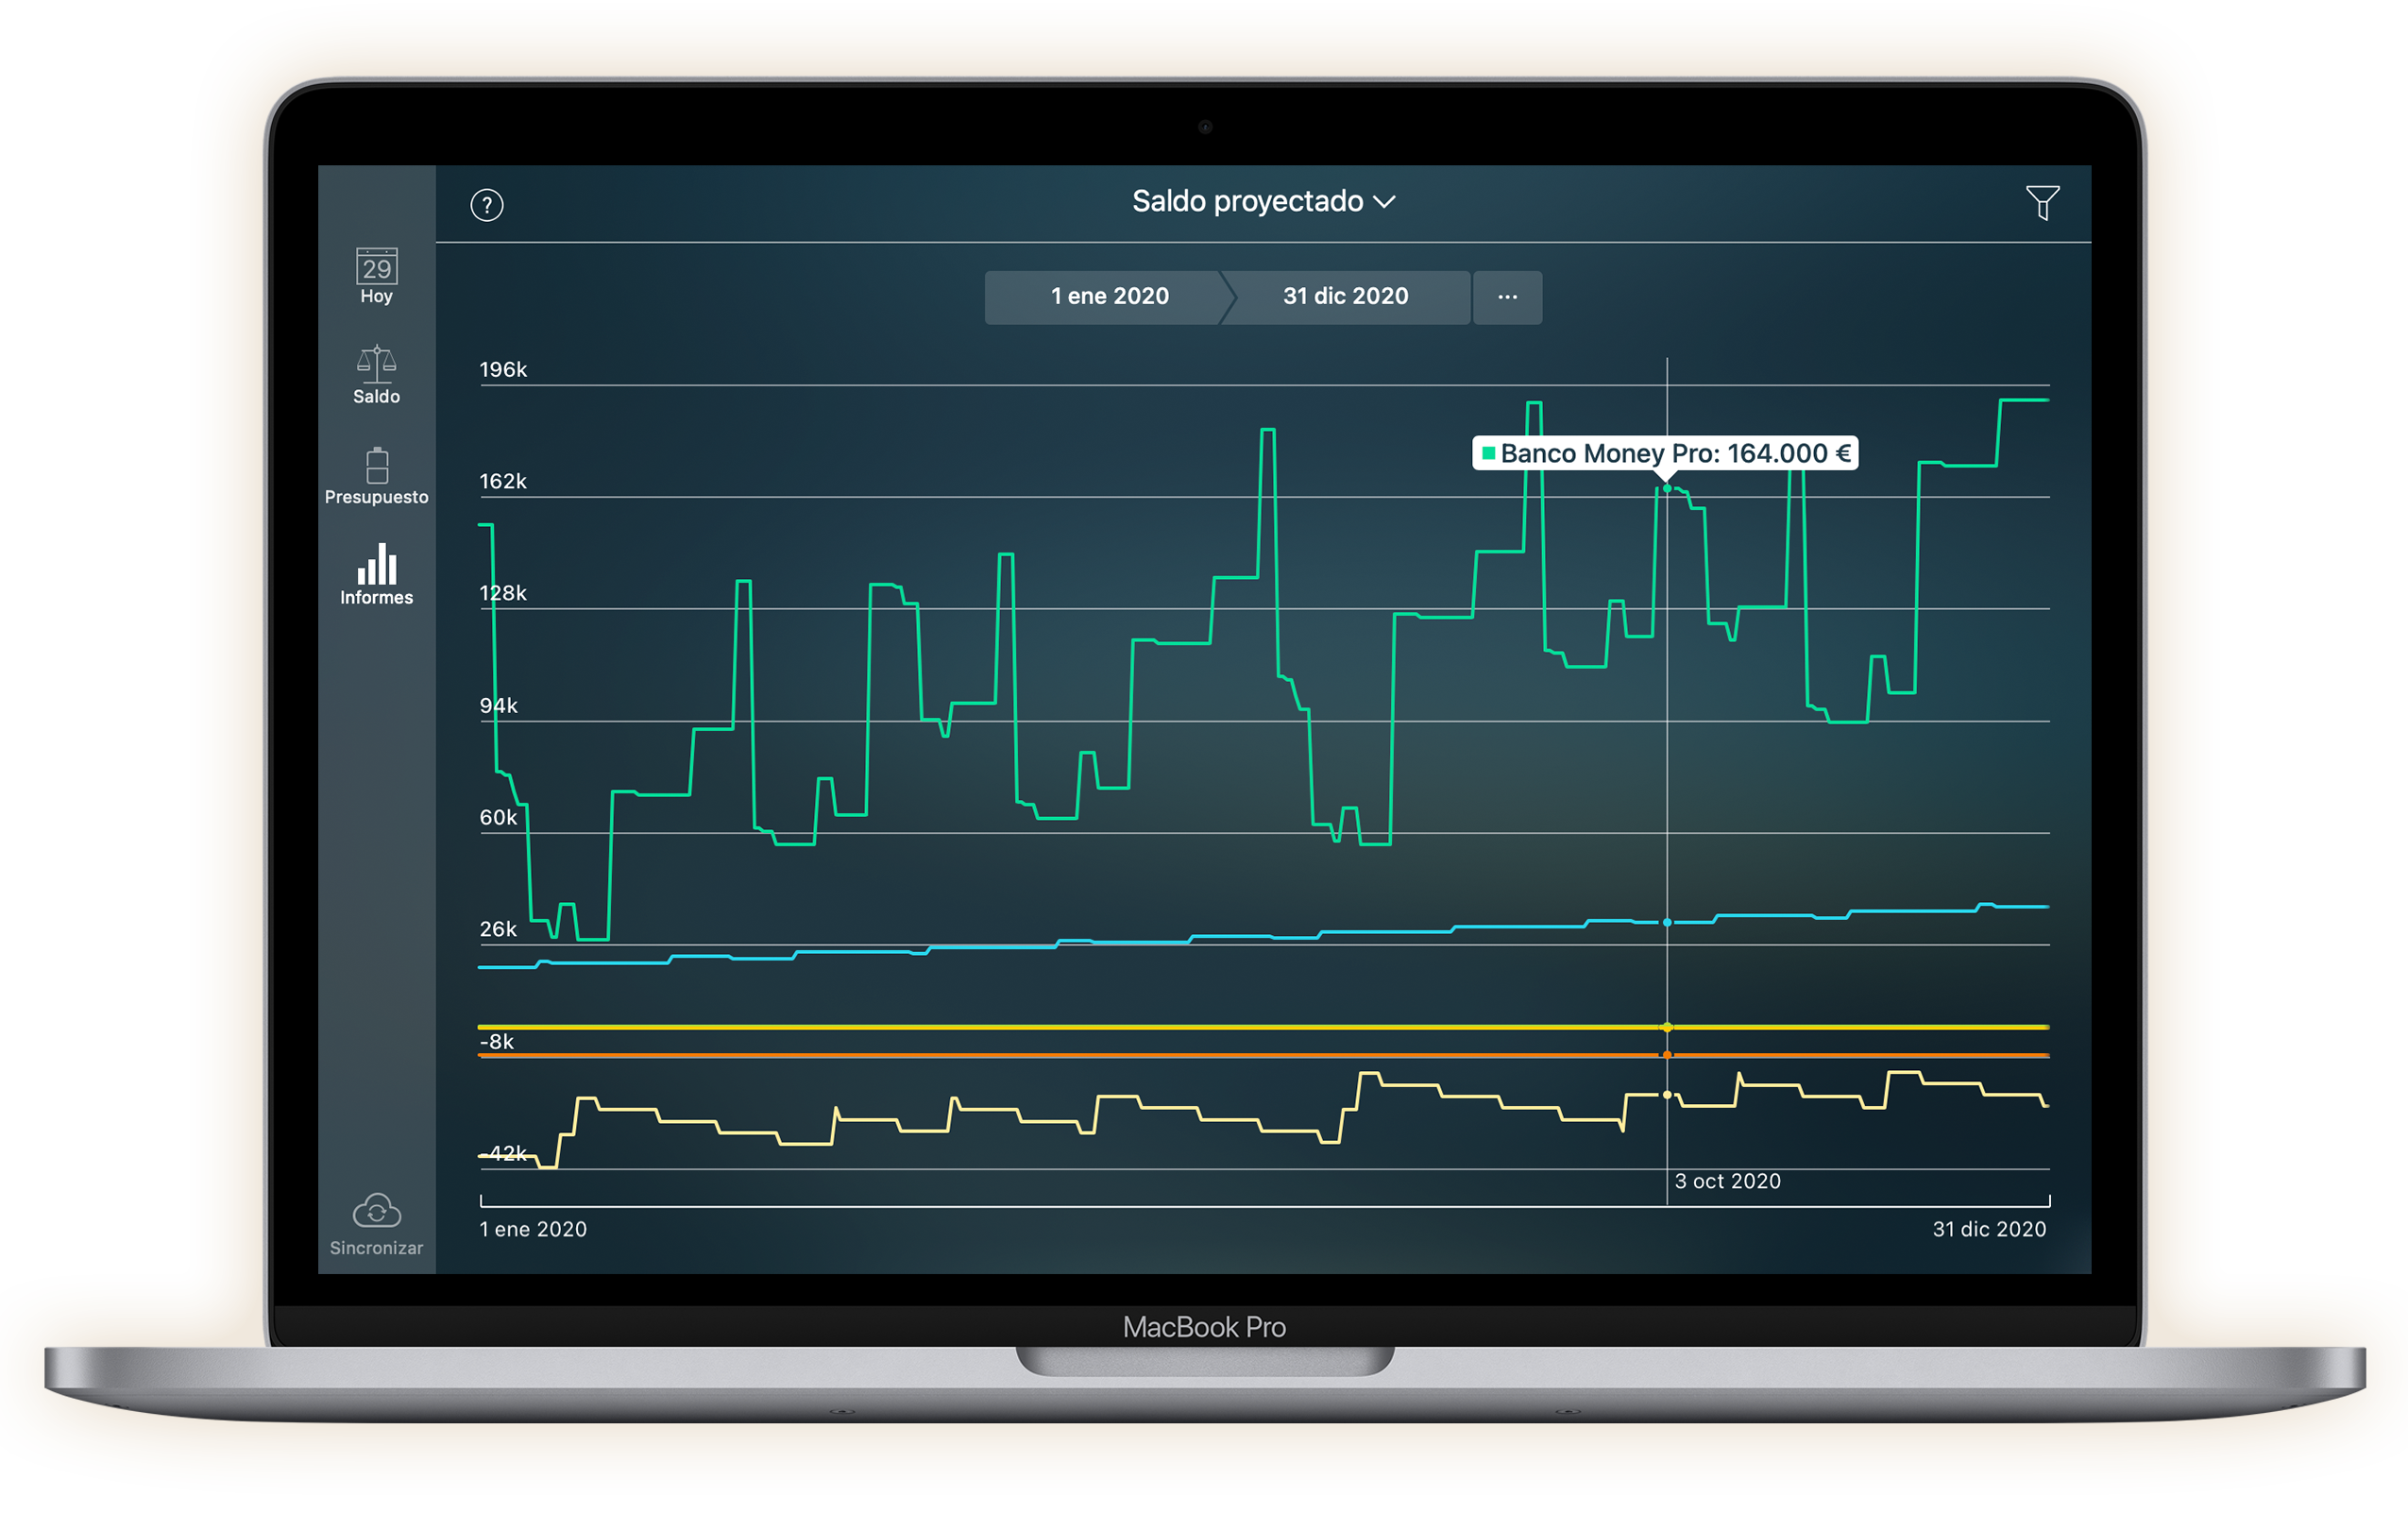Click the 3 oct 2020 cursor marker label
The height and width of the screenshot is (1531, 2408).
tap(1727, 1181)
